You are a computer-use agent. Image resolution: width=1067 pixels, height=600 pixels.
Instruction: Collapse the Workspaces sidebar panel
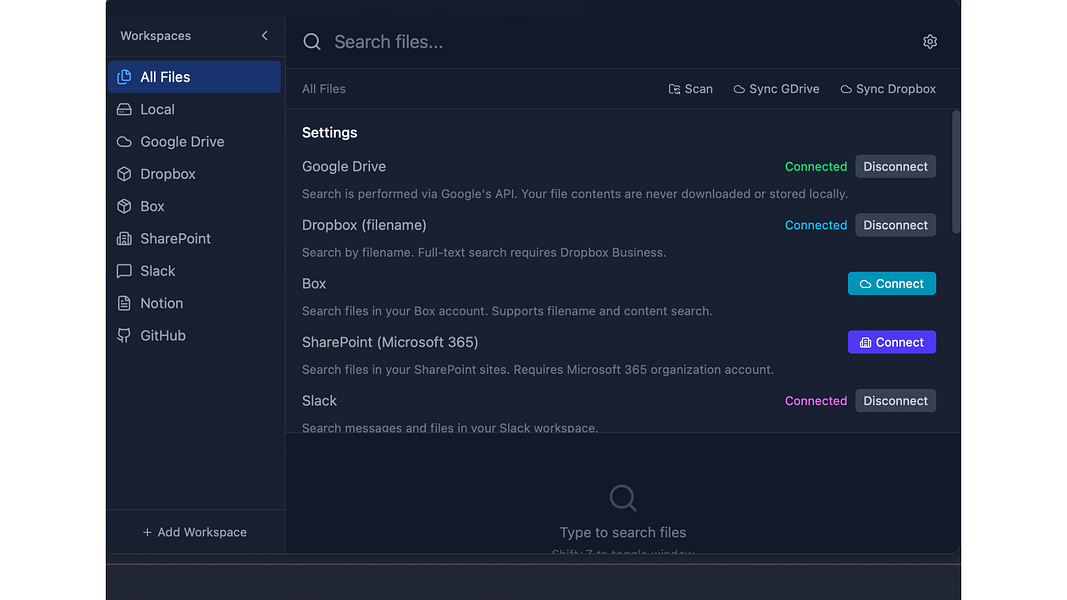click(264, 34)
